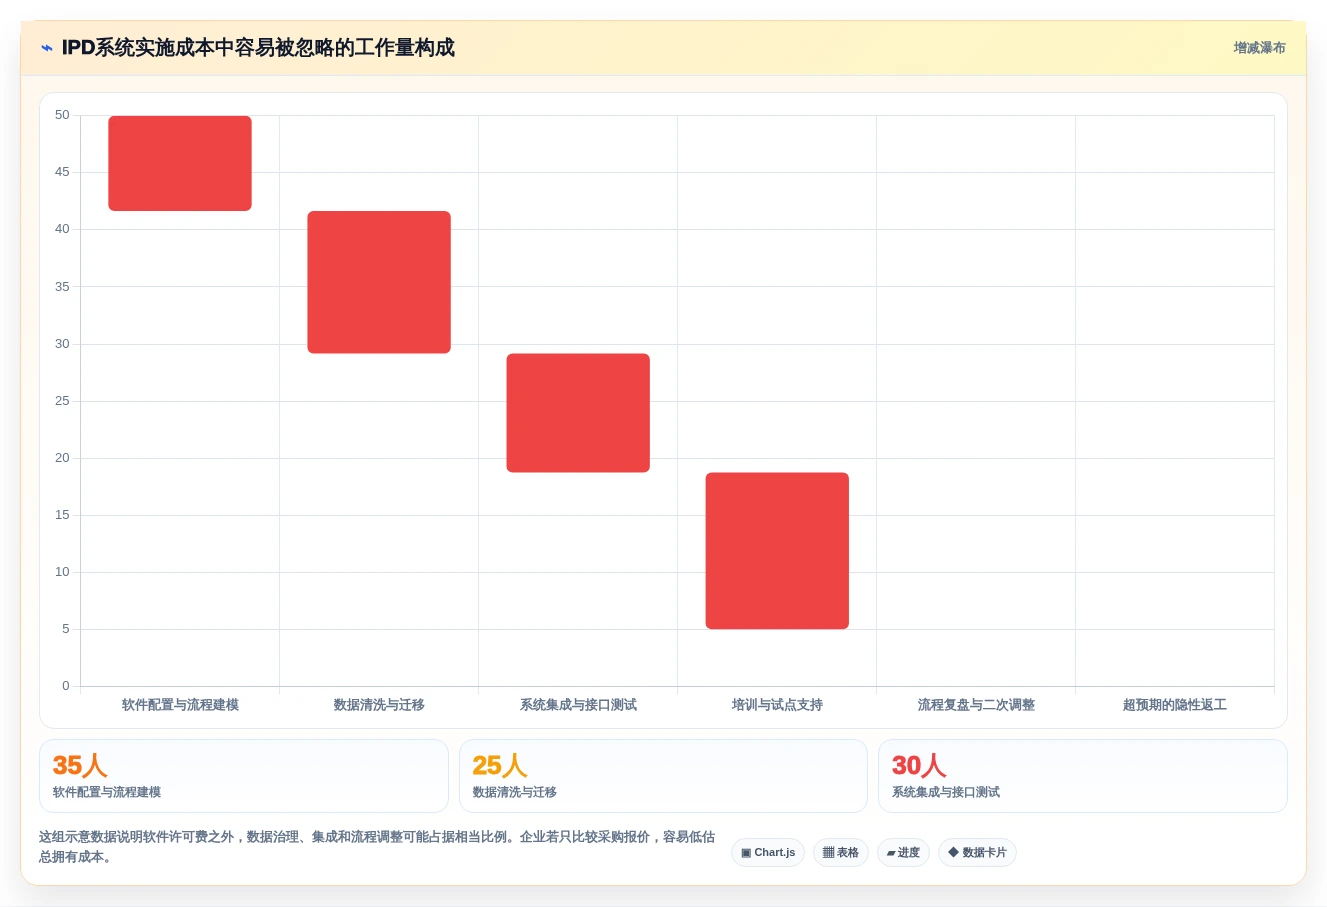Click x-axis label 数据清洗与迁移

(x=379, y=705)
